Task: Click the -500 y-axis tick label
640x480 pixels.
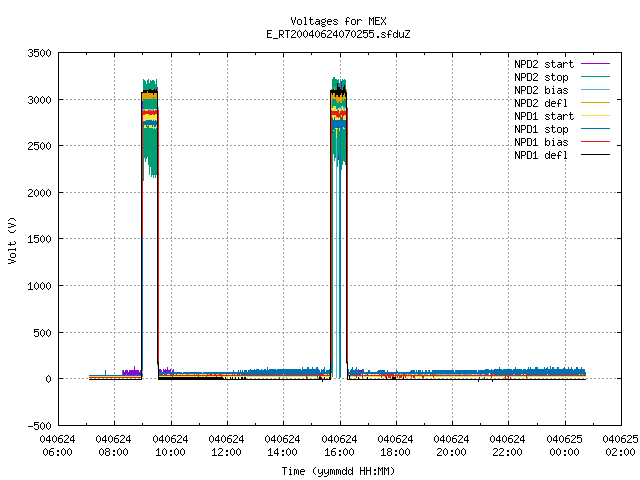Action: pos(39,426)
